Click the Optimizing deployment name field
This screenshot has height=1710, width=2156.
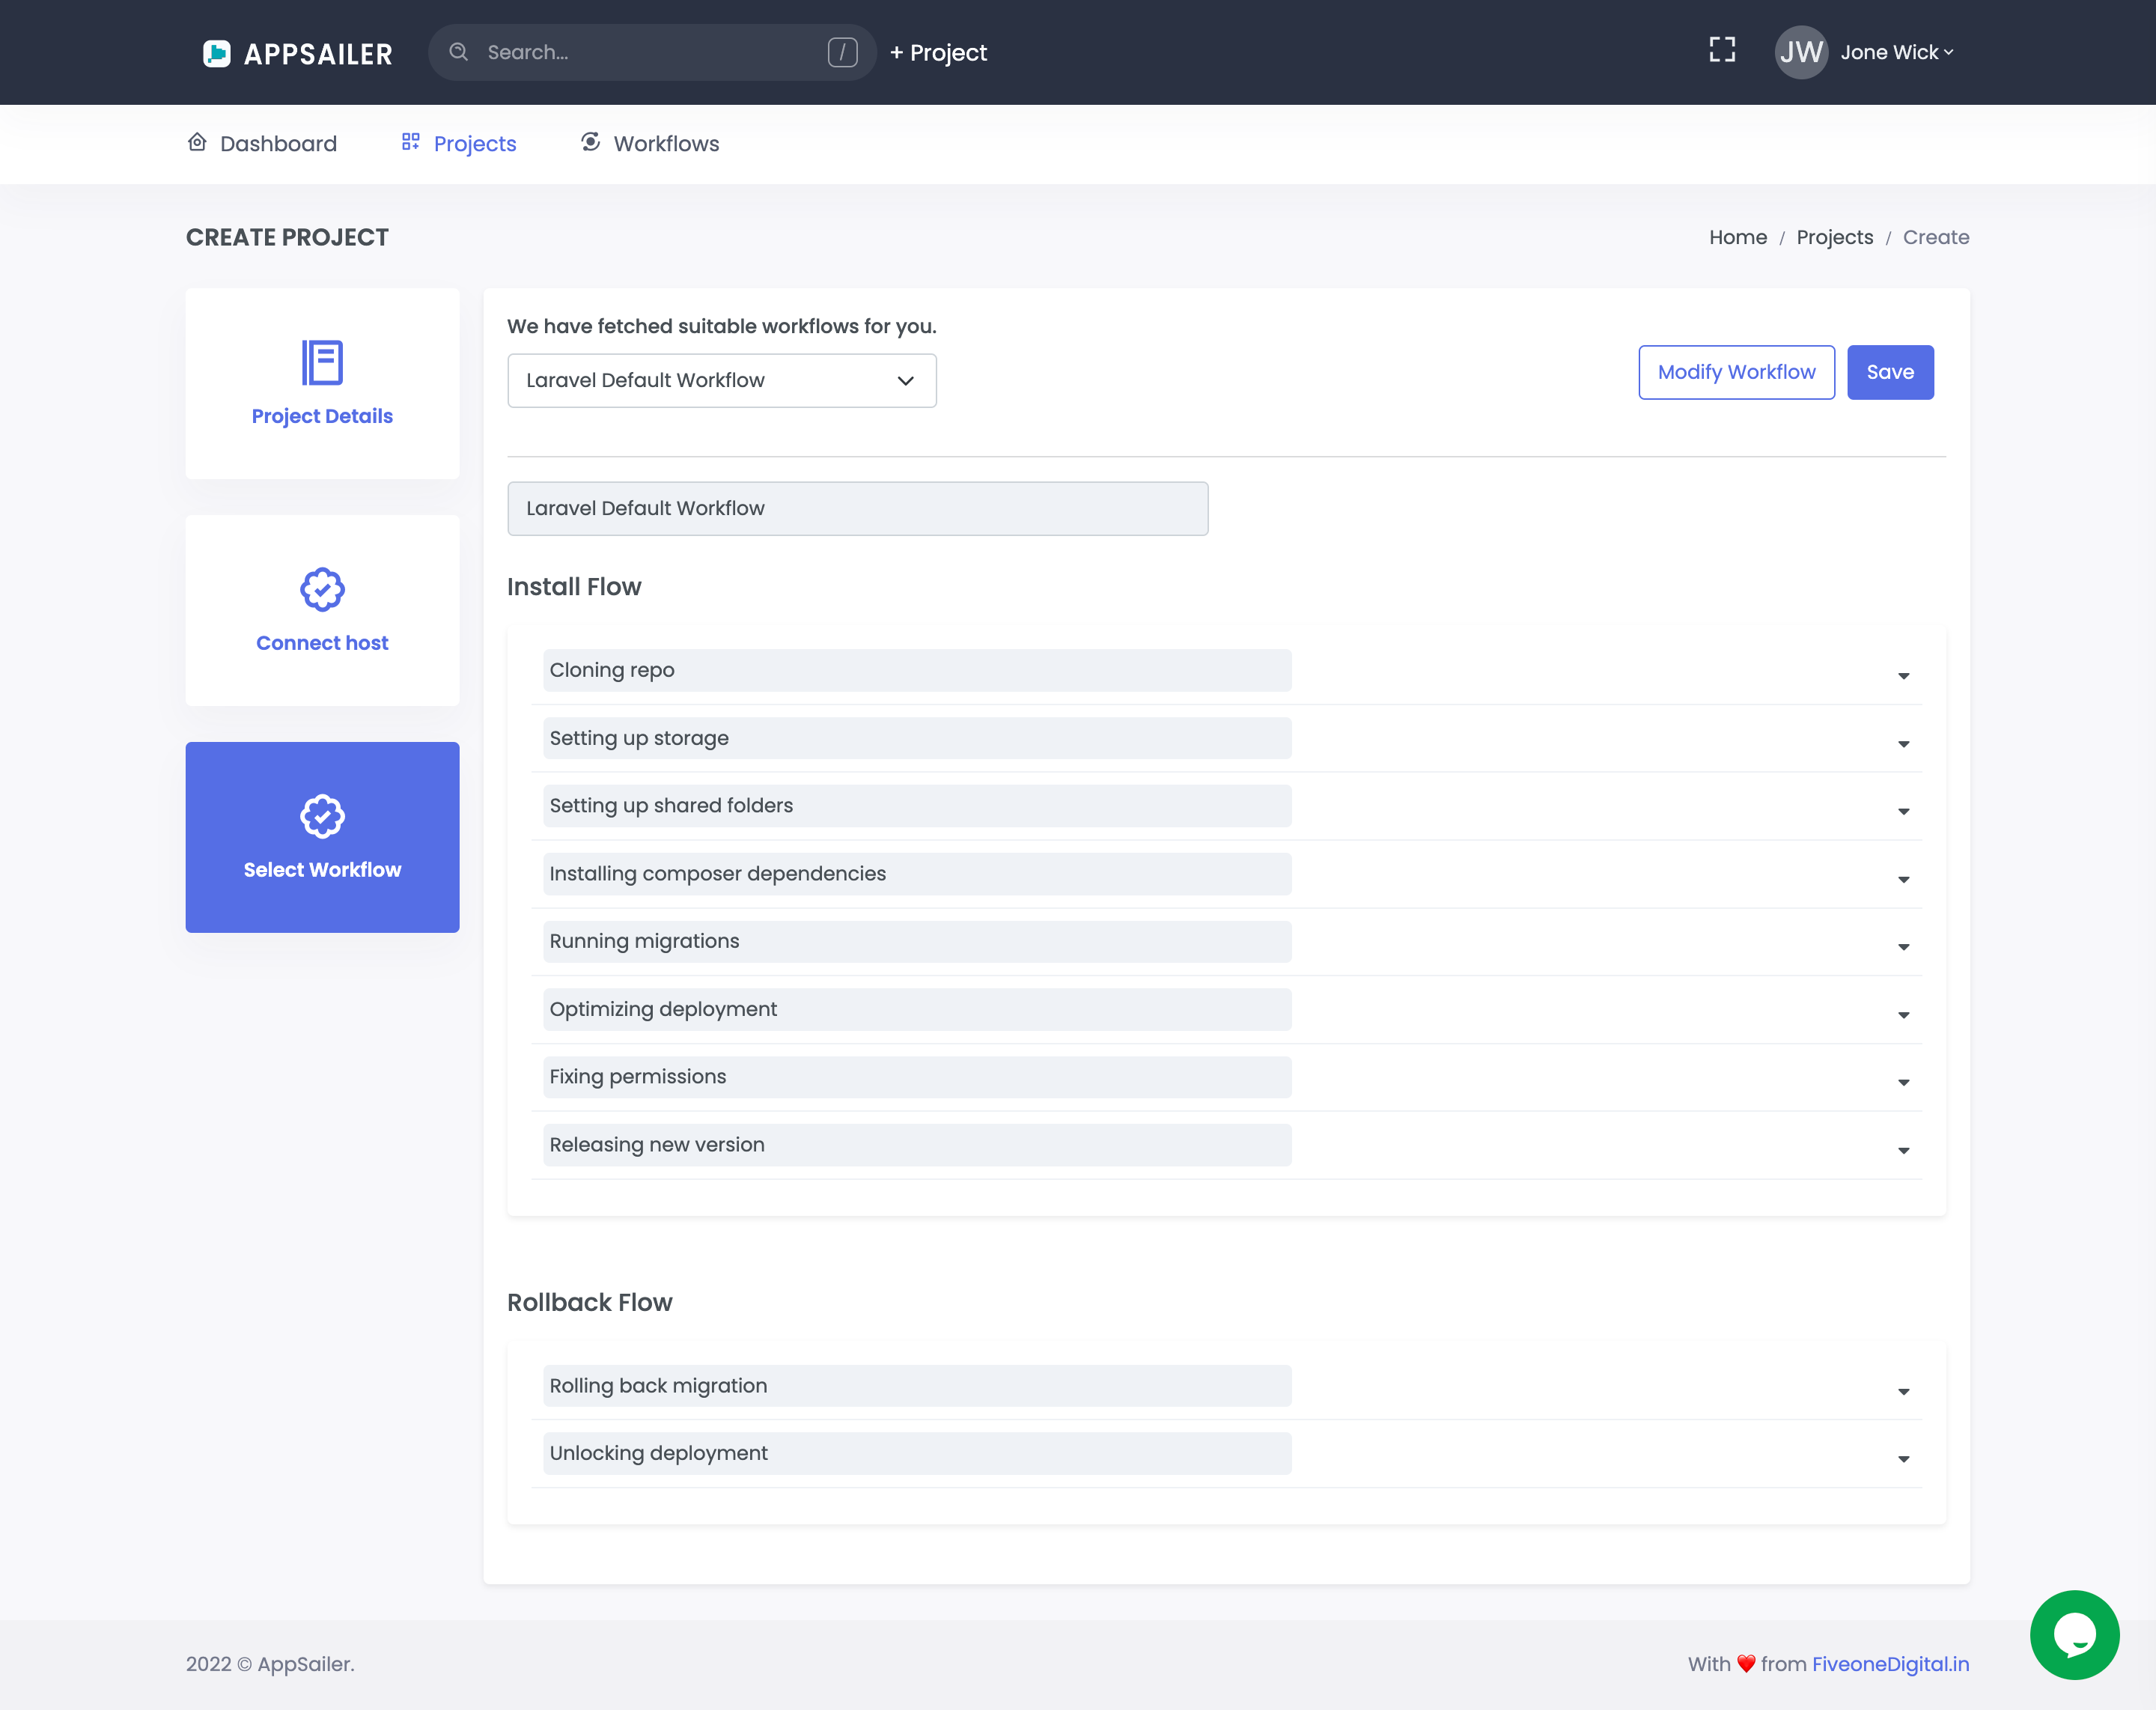point(917,1009)
